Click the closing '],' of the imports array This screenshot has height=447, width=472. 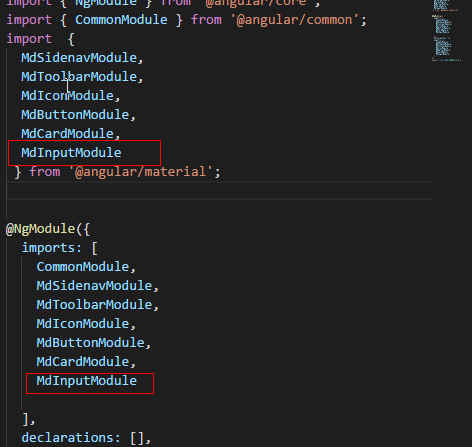coord(29,419)
